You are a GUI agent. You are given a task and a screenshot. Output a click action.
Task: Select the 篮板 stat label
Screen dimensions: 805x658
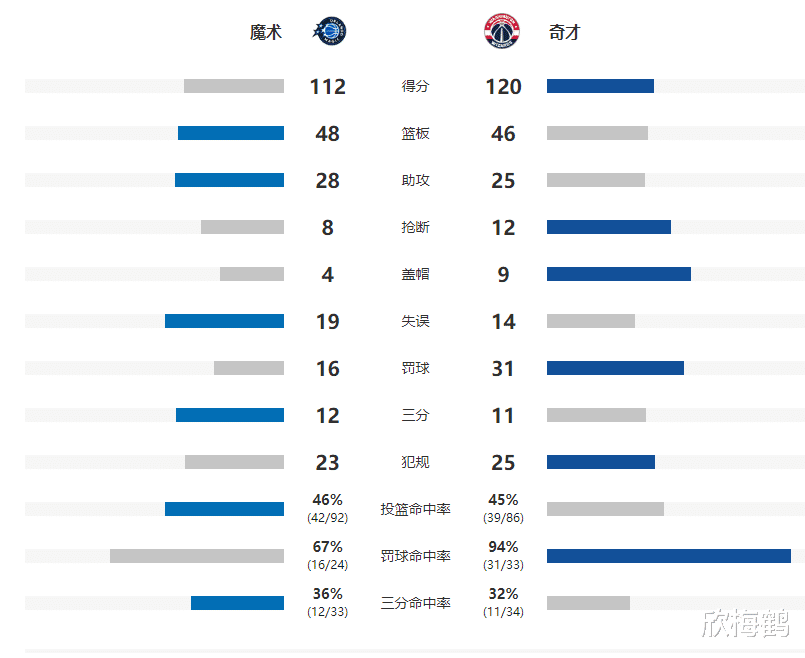(x=415, y=134)
